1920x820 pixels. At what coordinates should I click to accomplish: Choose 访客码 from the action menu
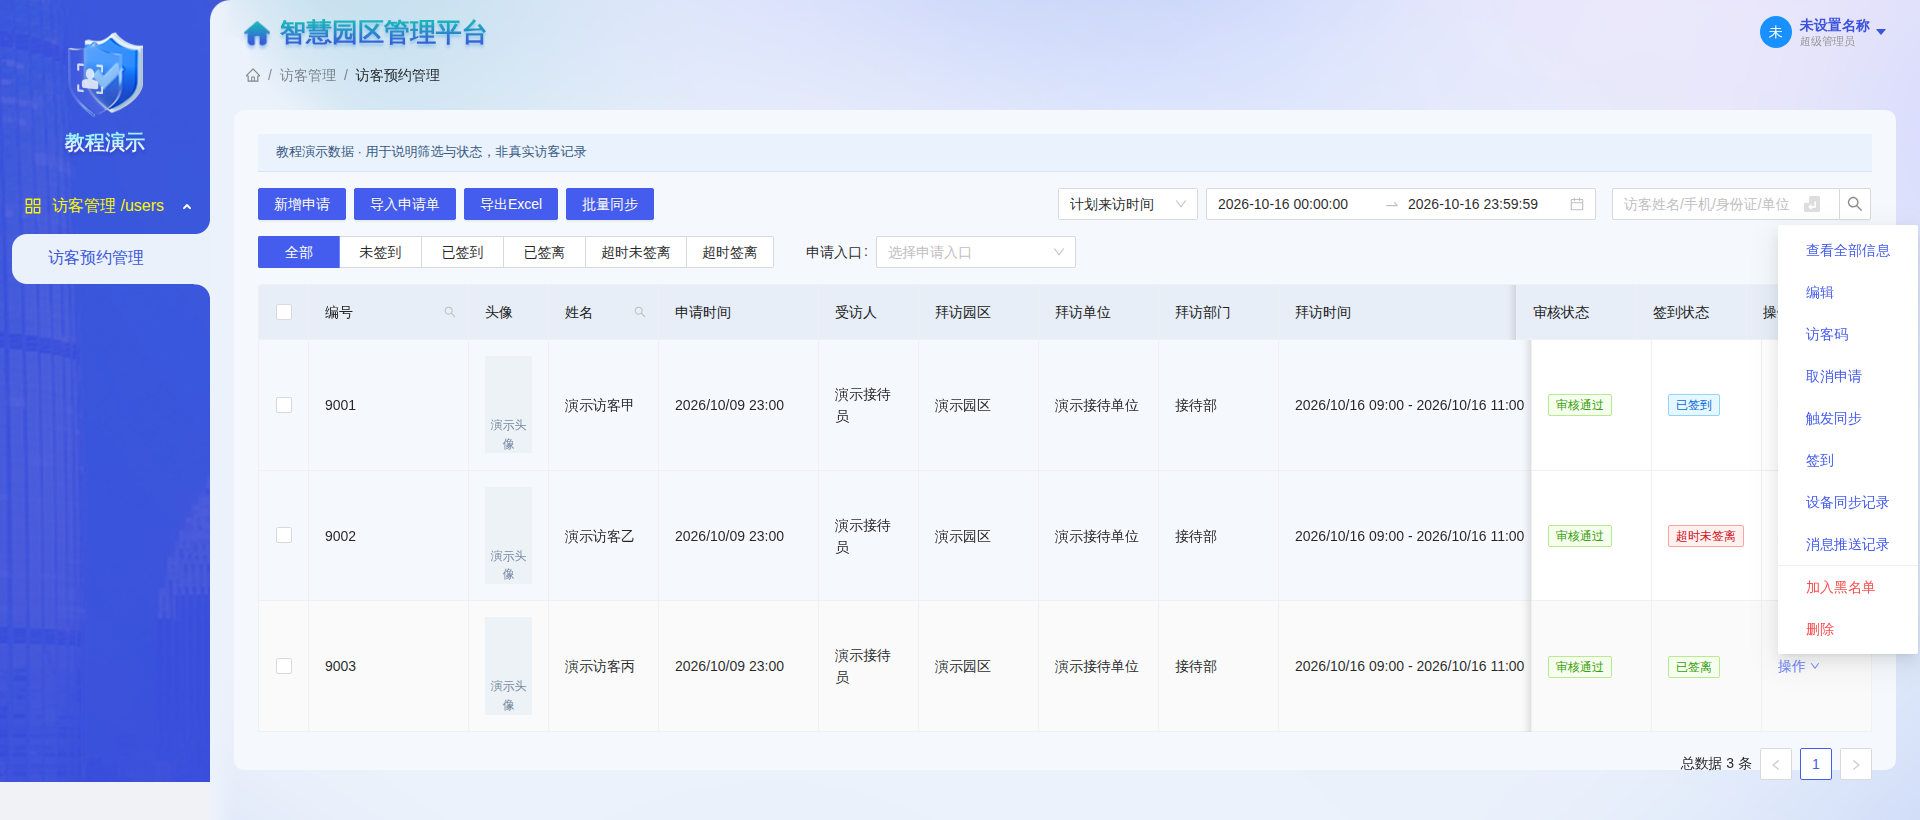[1848, 335]
